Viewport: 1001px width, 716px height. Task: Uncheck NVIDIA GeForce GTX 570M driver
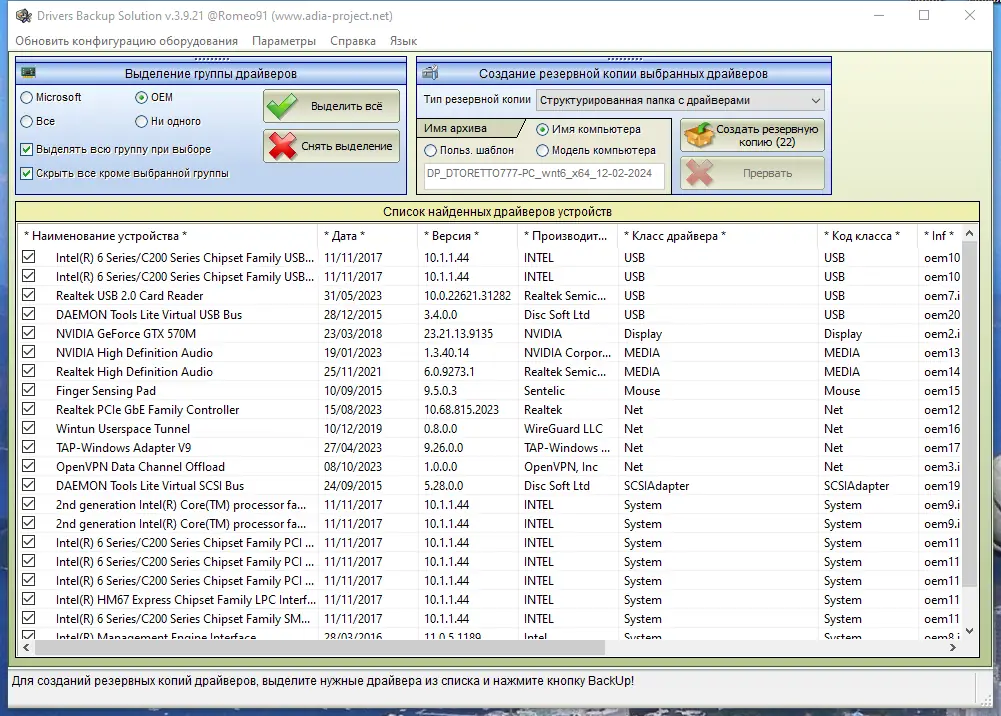click(x=28, y=333)
